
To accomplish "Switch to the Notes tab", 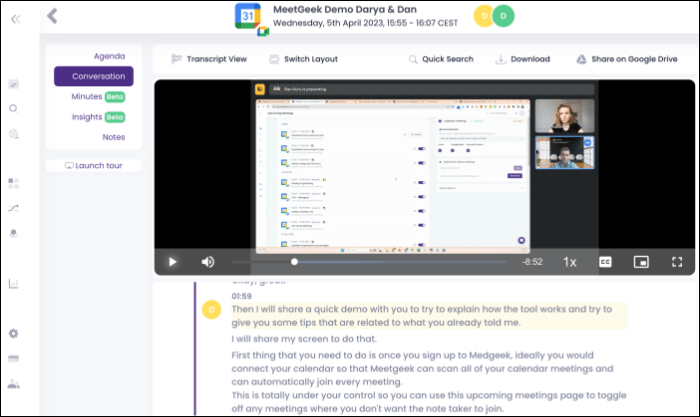I will pyautogui.click(x=113, y=137).
